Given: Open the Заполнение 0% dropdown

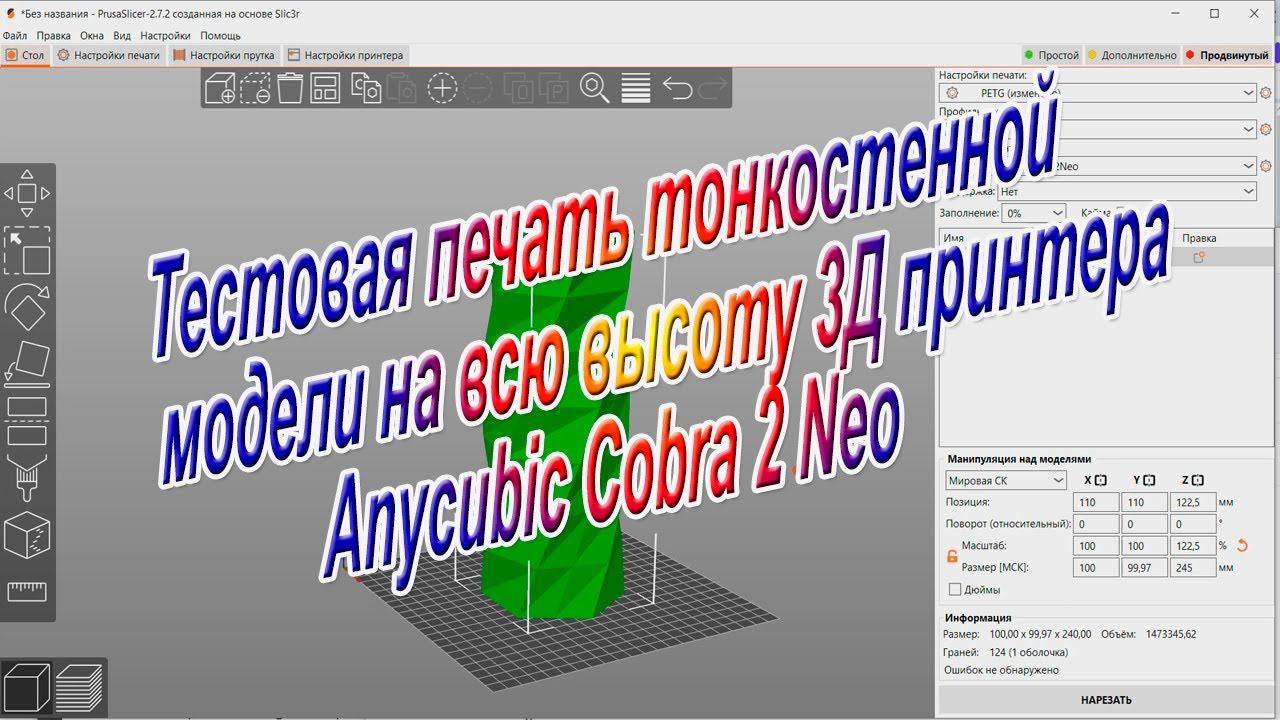Looking at the screenshot, I should [x=1035, y=214].
